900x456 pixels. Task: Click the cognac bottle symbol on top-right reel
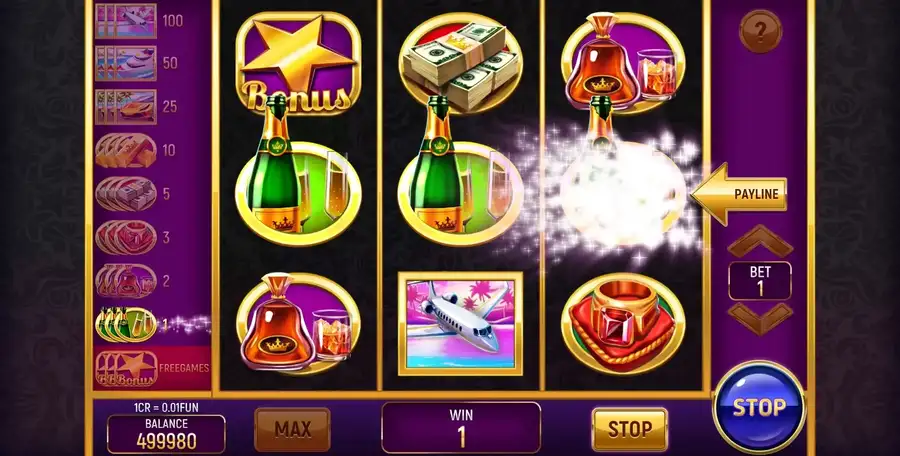[x=623, y=62]
